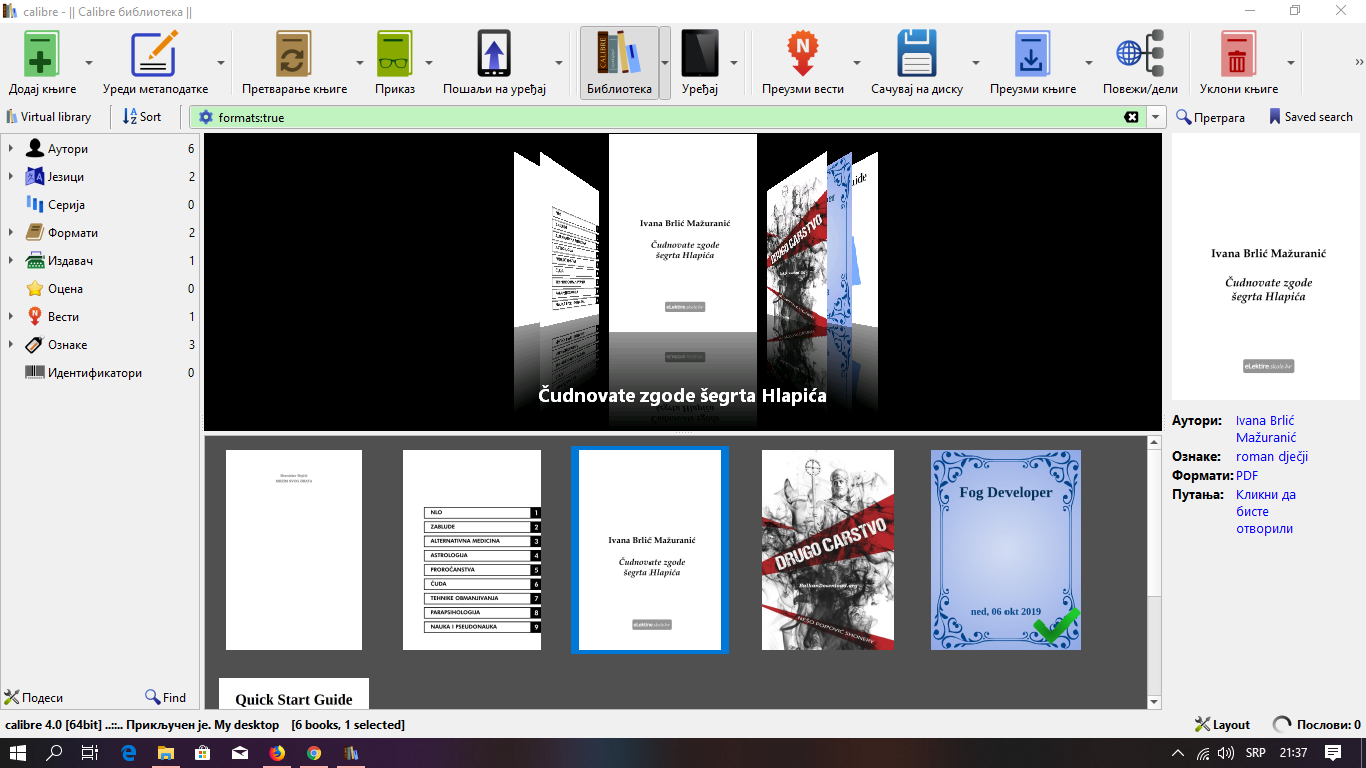
Task: Select Серија in tag browser
Action: pyautogui.click(x=66, y=205)
